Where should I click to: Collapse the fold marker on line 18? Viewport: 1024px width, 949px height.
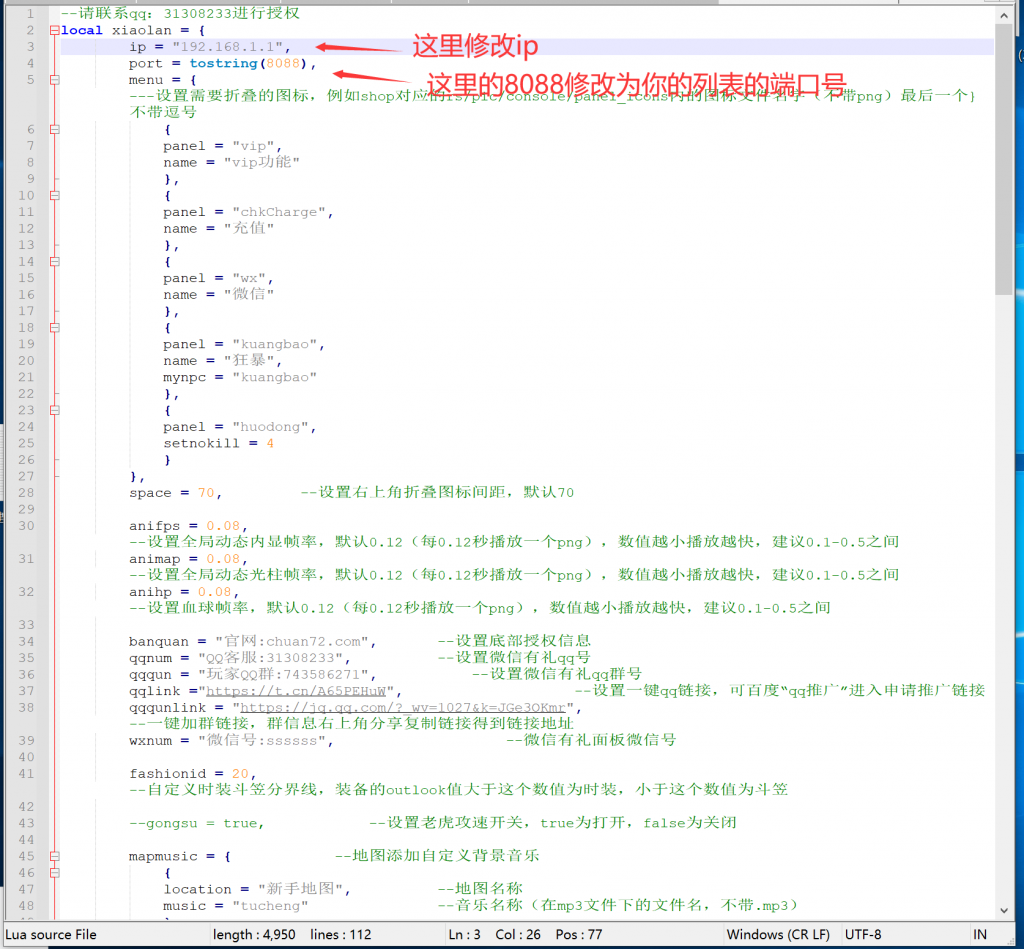tap(55, 327)
